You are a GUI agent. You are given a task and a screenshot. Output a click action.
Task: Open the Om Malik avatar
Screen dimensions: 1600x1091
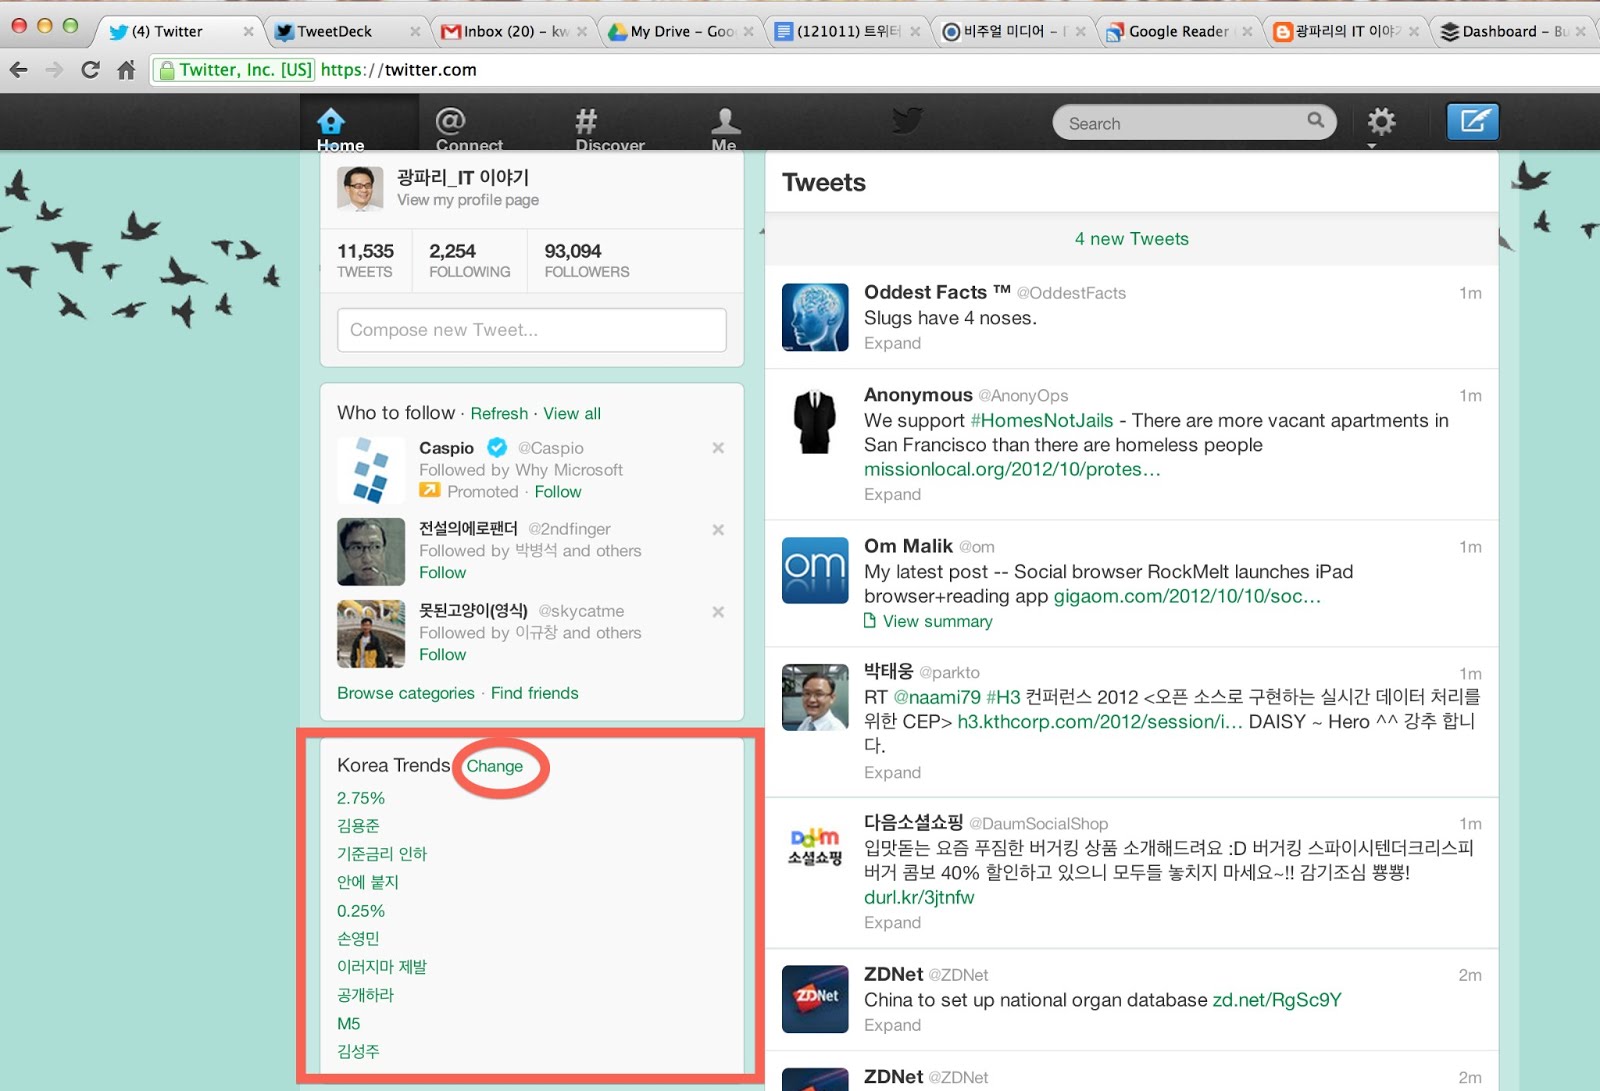tap(815, 570)
